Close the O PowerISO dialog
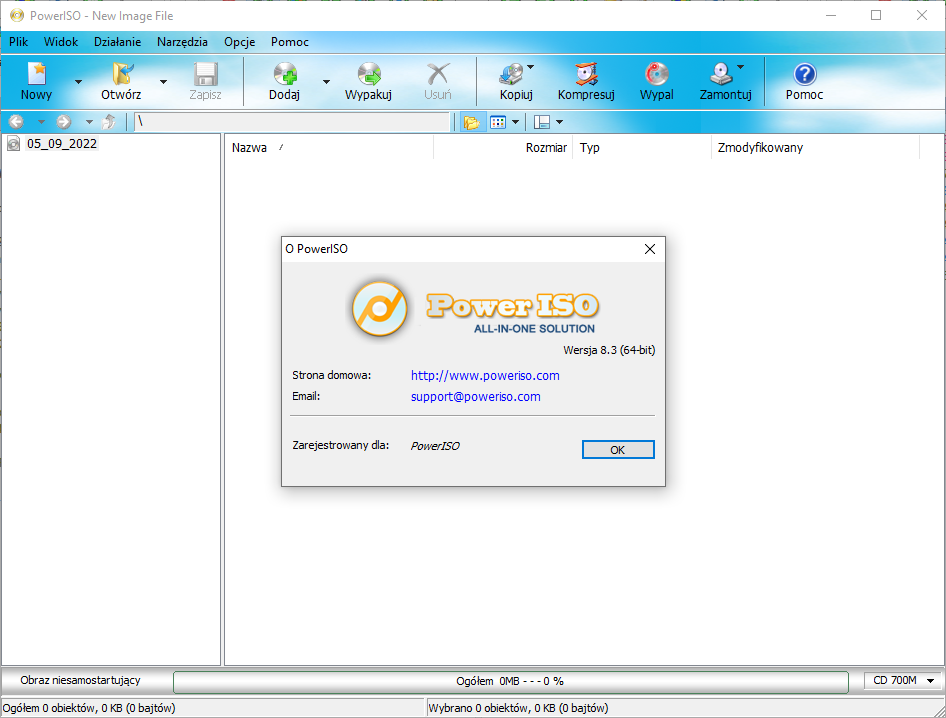The height and width of the screenshot is (718, 946). click(650, 249)
